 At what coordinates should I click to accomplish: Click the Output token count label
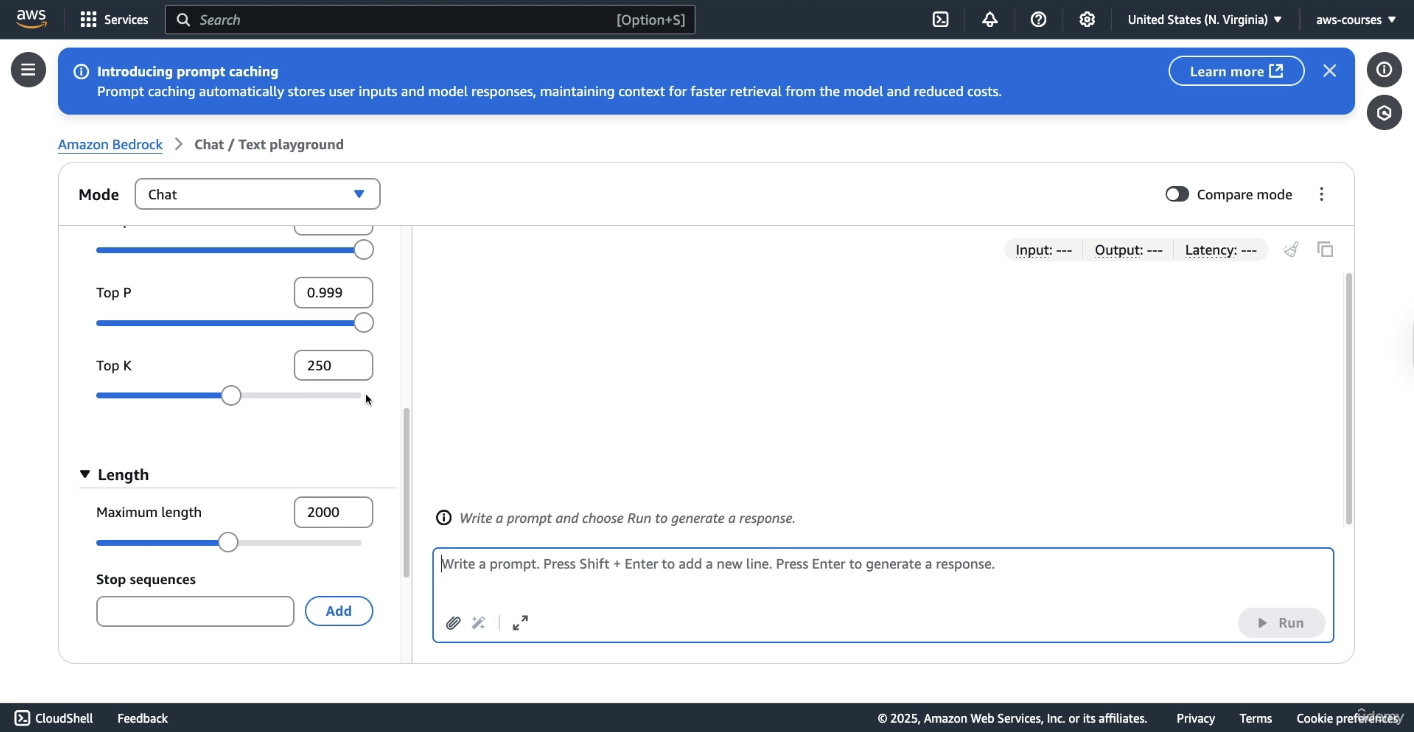click(x=1128, y=250)
